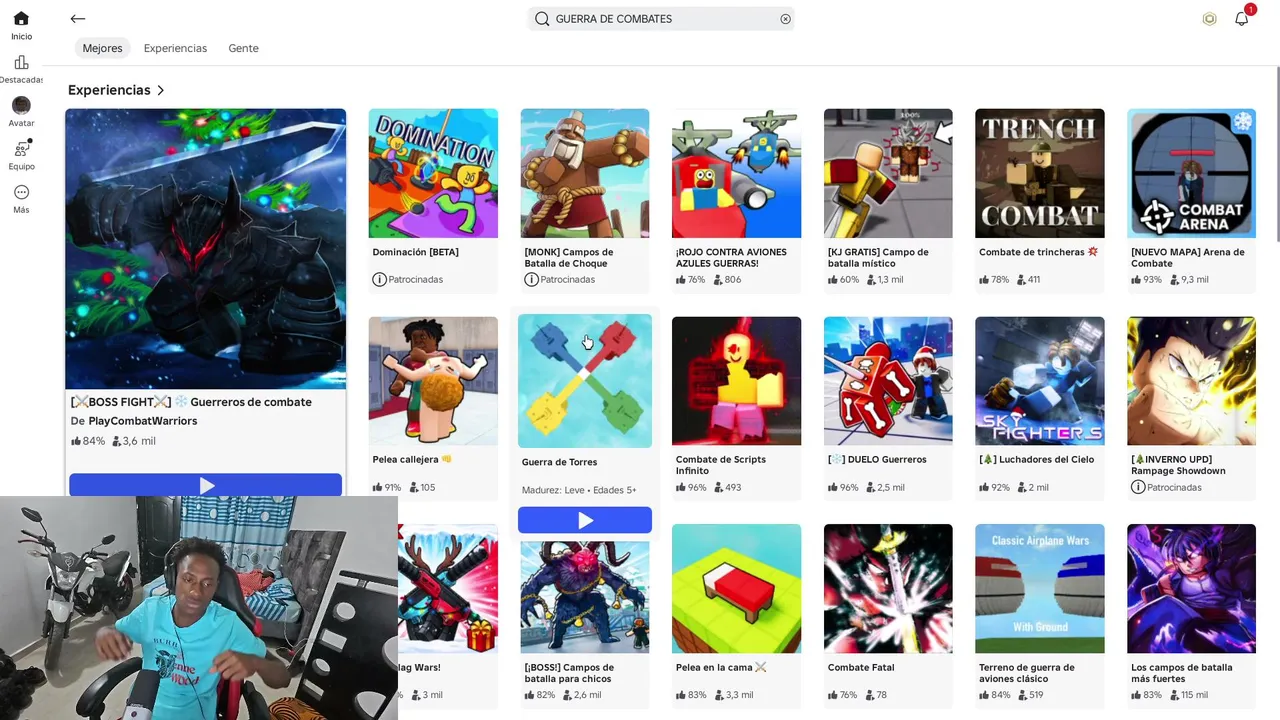Image resolution: width=1280 pixels, height=720 pixels.
Task: Clear the search field with X icon
Action: pyautogui.click(x=785, y=19)
